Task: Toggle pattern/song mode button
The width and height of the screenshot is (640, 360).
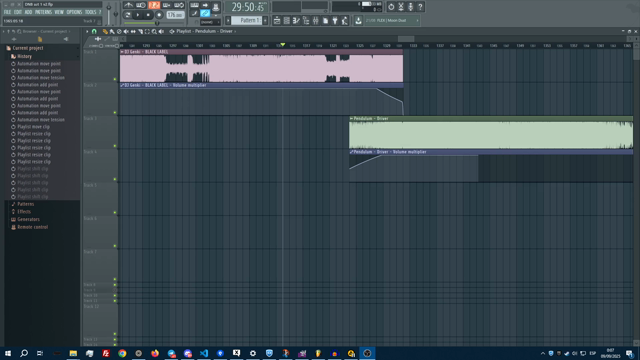Action: click(x=128, y=15)
